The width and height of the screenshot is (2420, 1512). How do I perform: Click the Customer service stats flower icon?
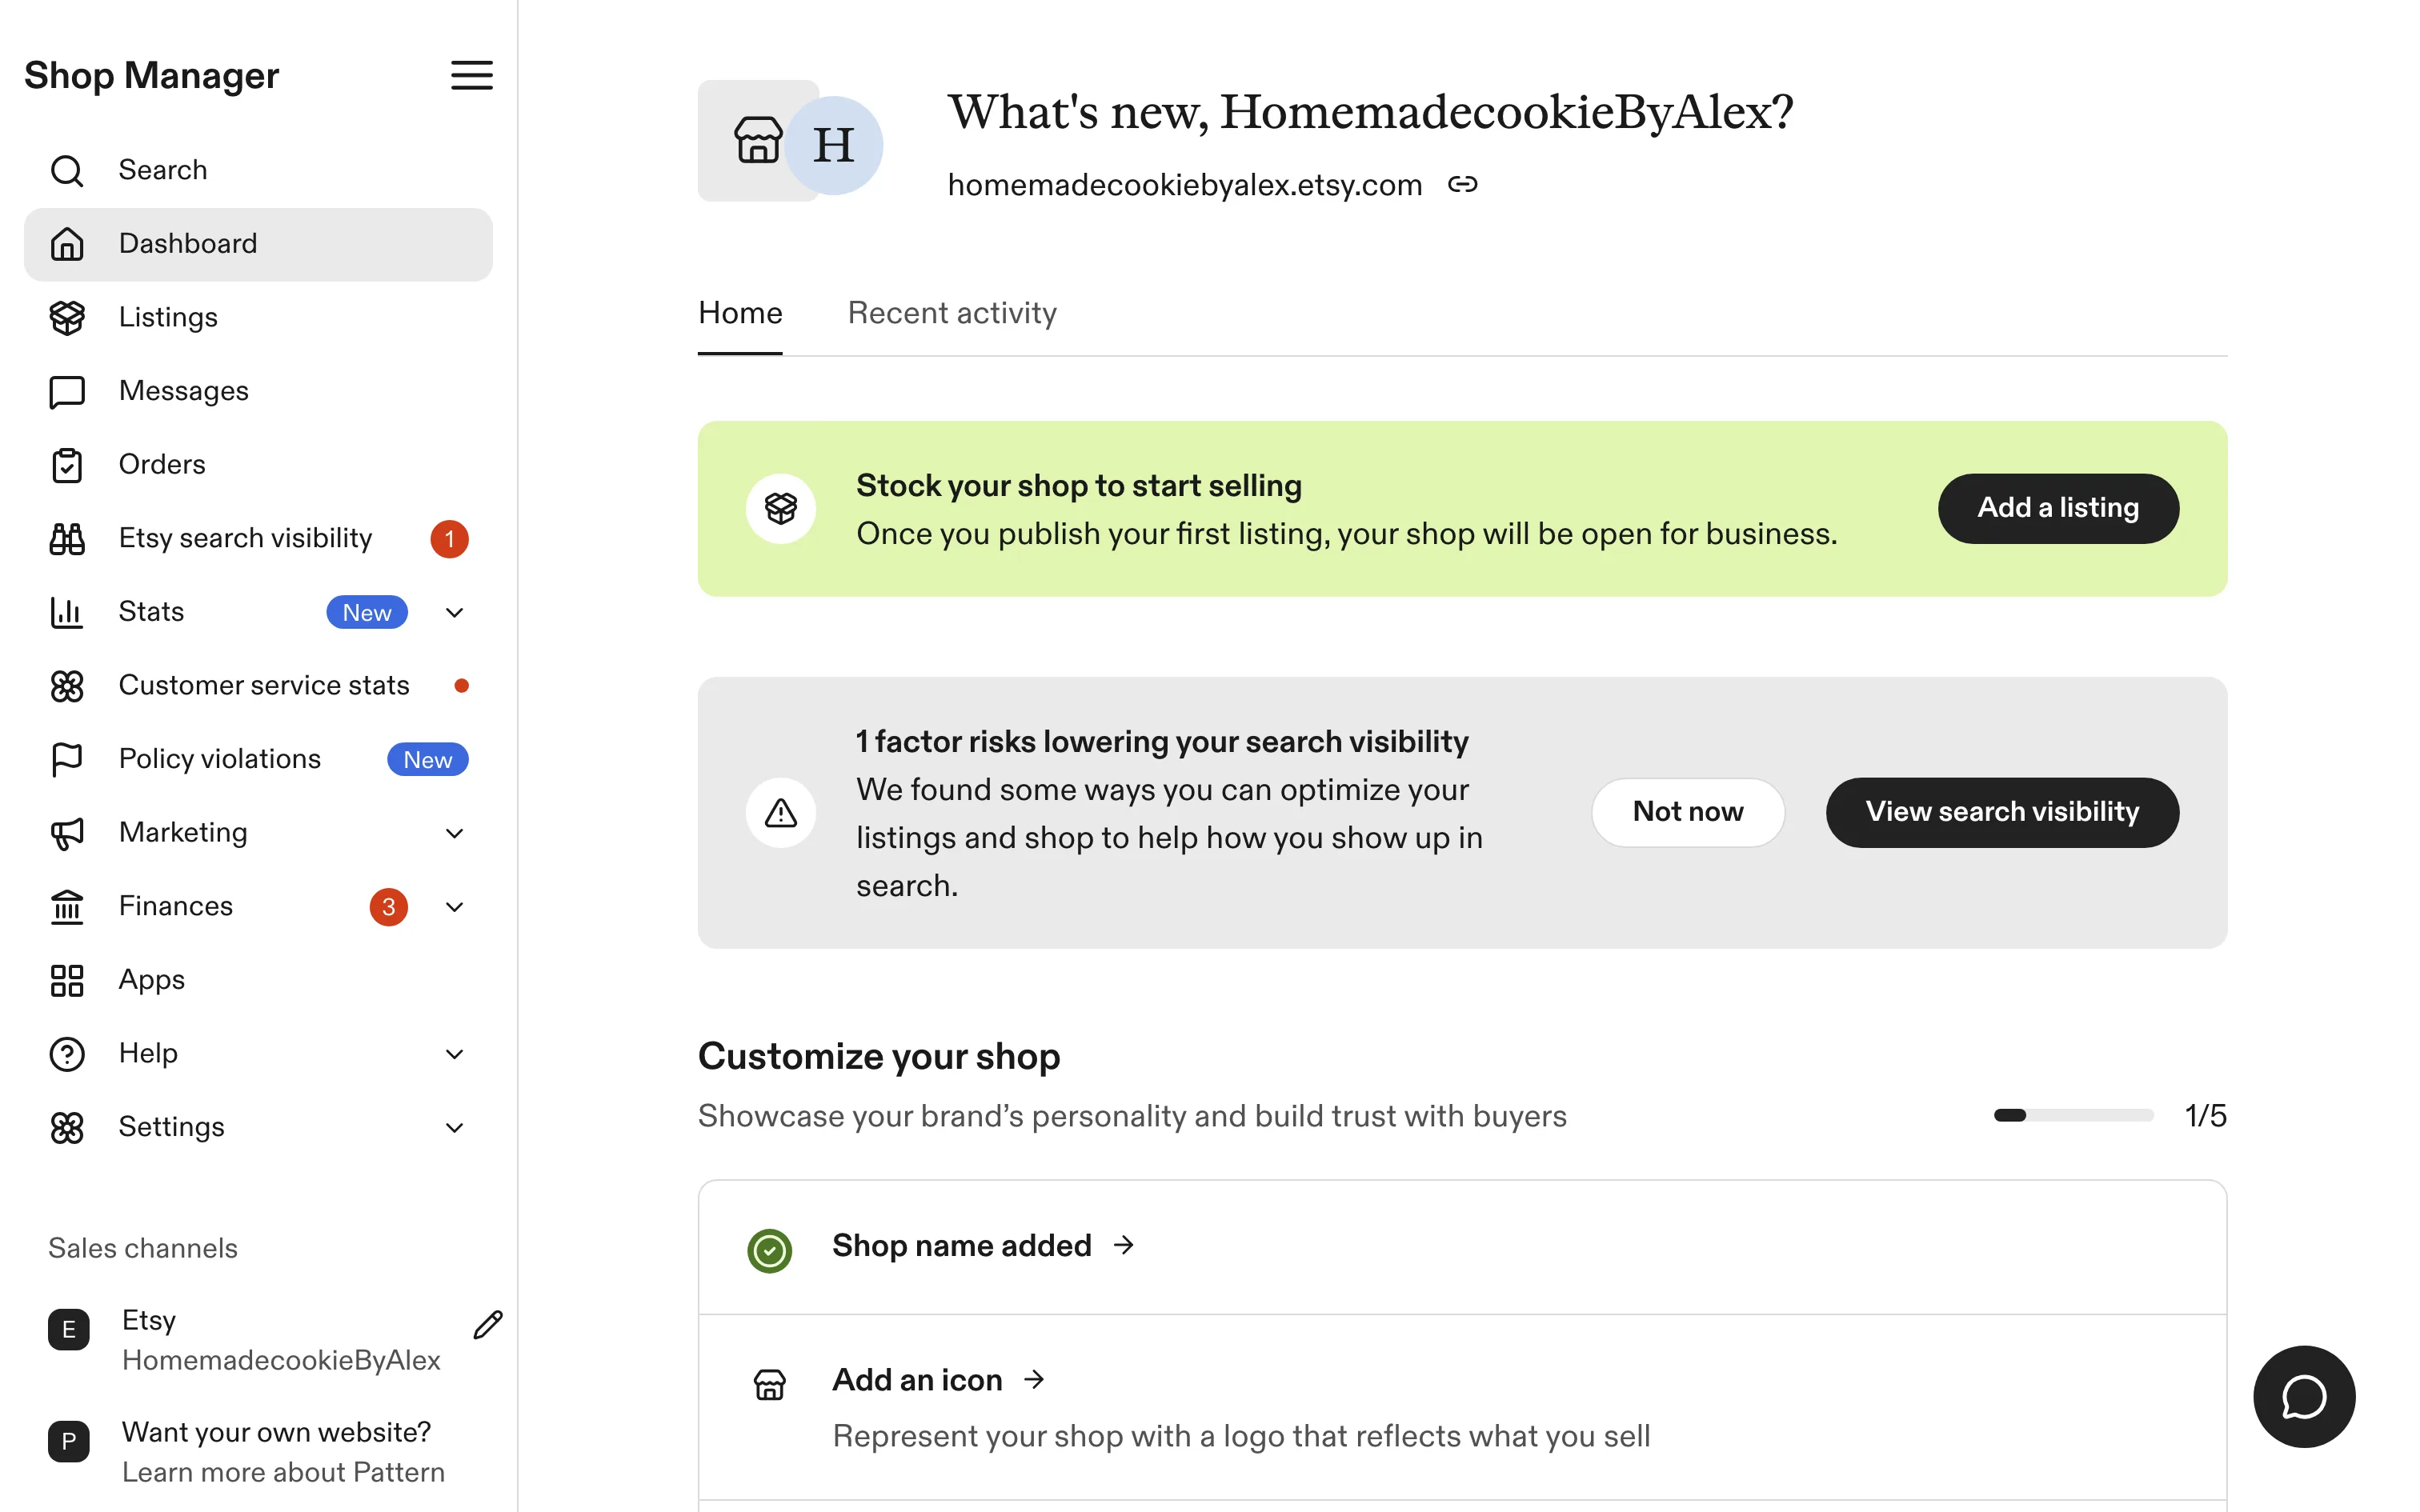pyautogui.click(x=67, y=686)
